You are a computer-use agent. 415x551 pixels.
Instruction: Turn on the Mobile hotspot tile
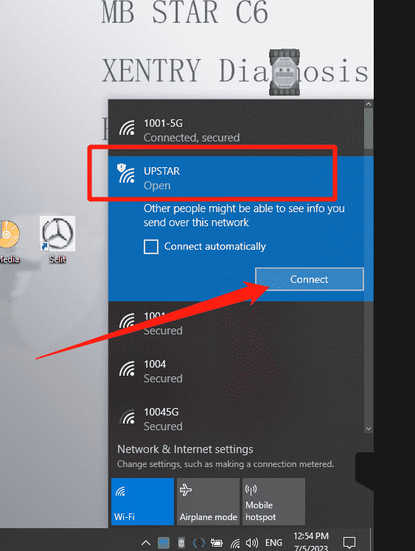coord(274,501)
